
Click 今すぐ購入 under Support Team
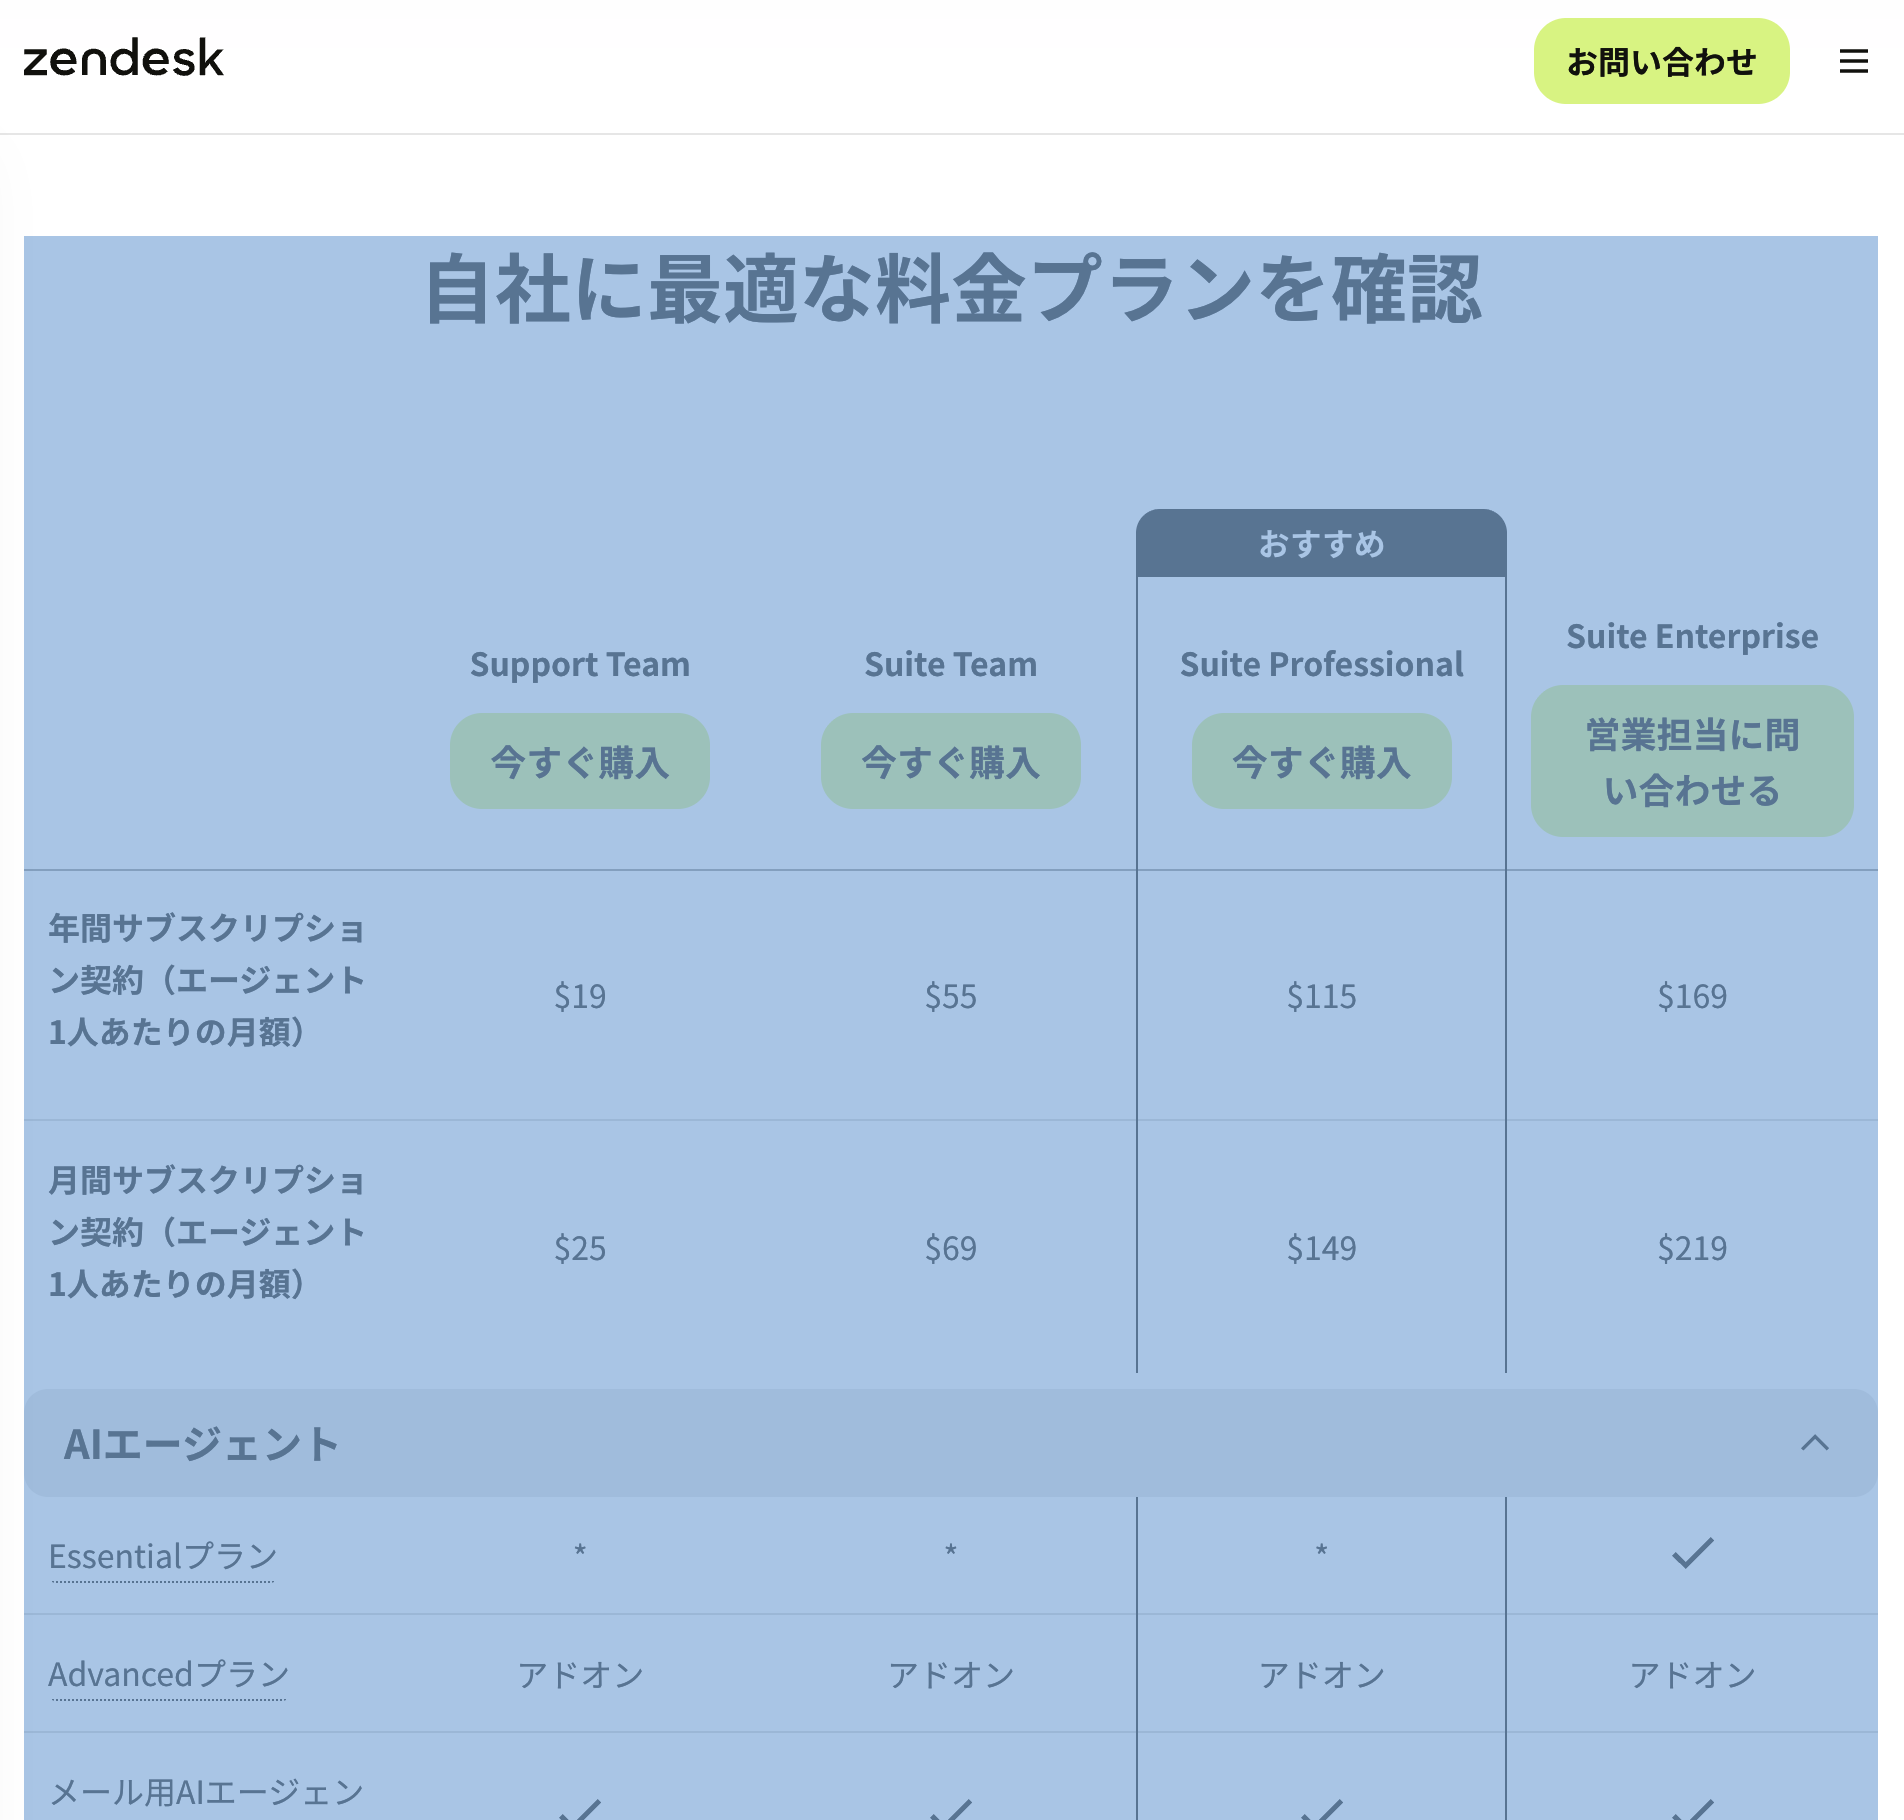579,762
